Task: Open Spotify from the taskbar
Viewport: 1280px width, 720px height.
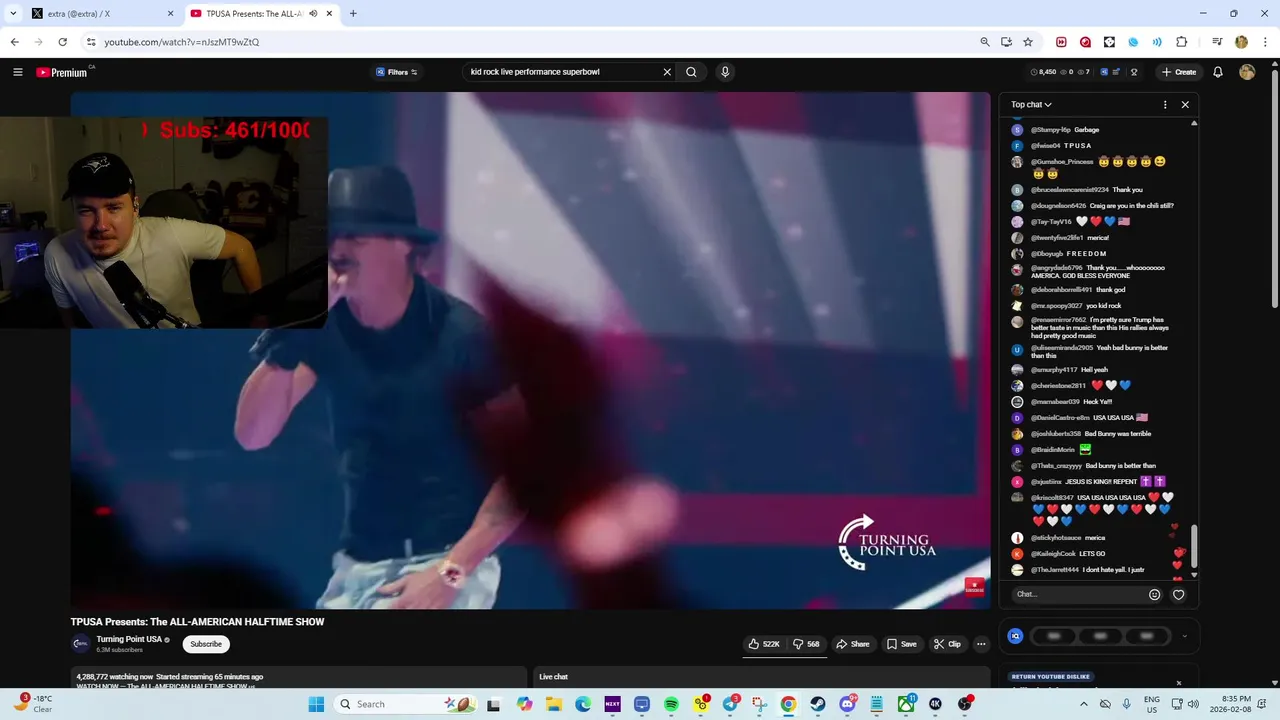Action: tap(672, 704)
